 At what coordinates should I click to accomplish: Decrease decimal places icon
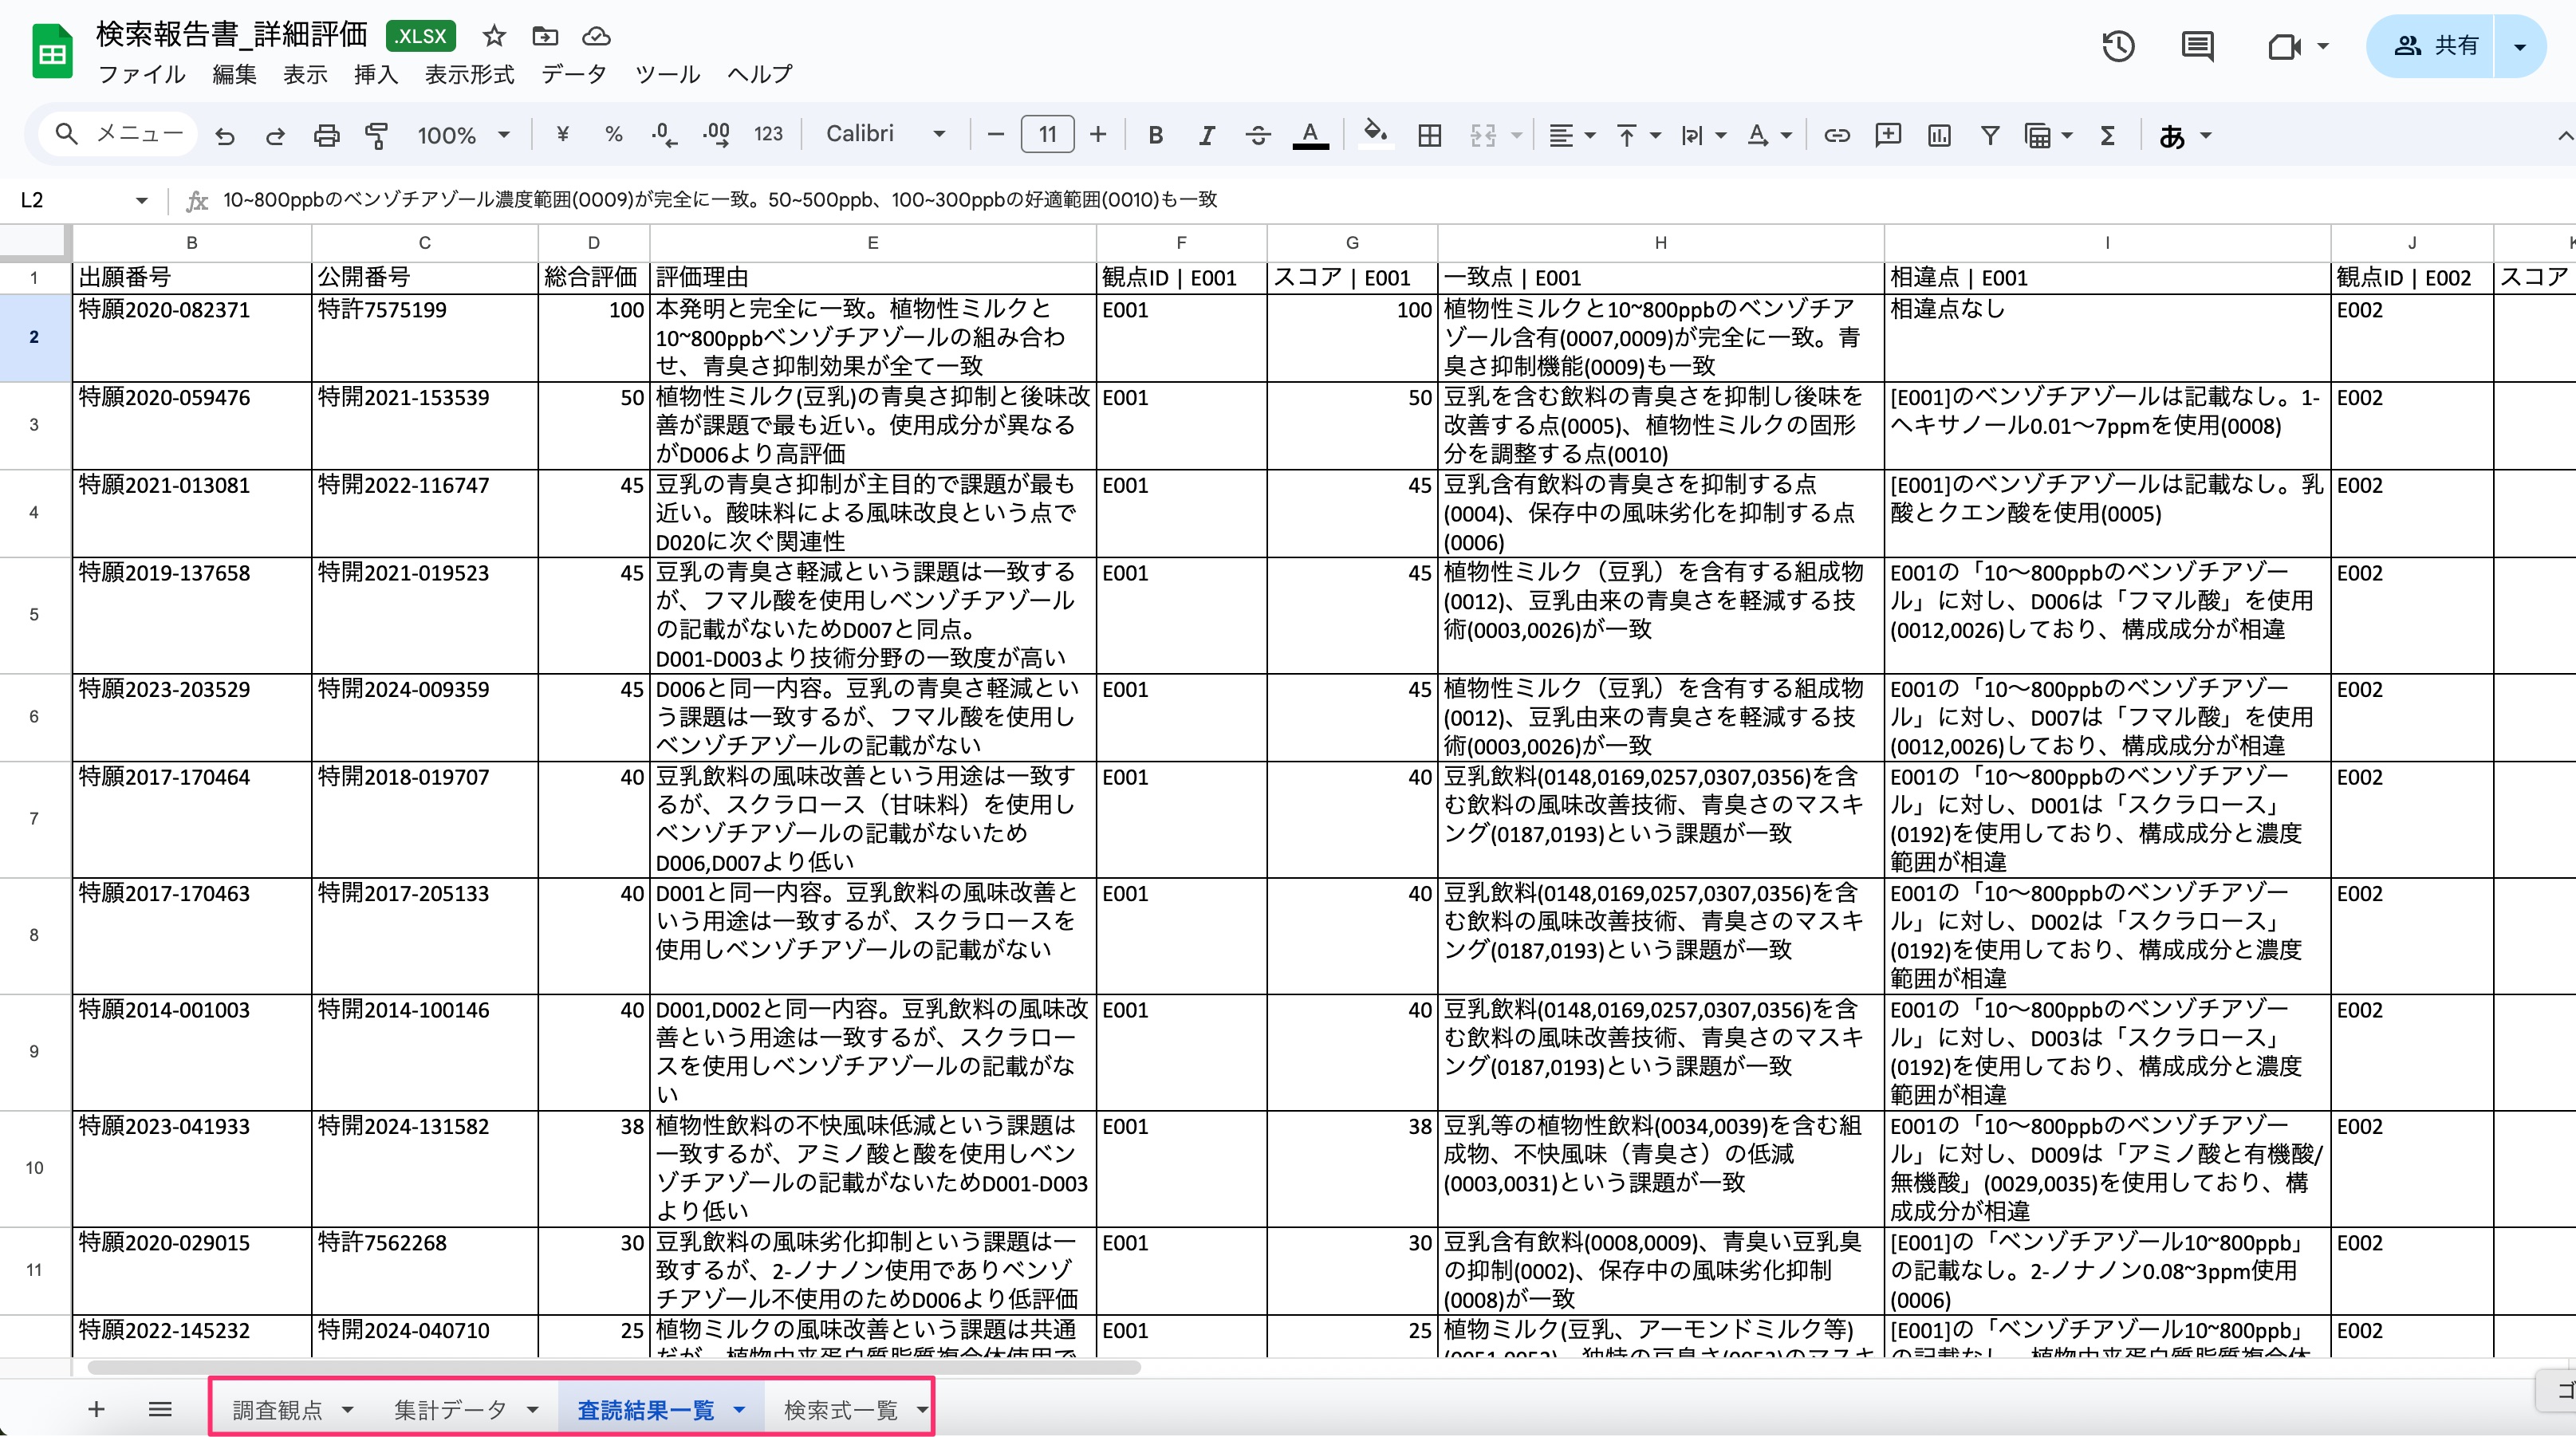click(x=664, y=135)
